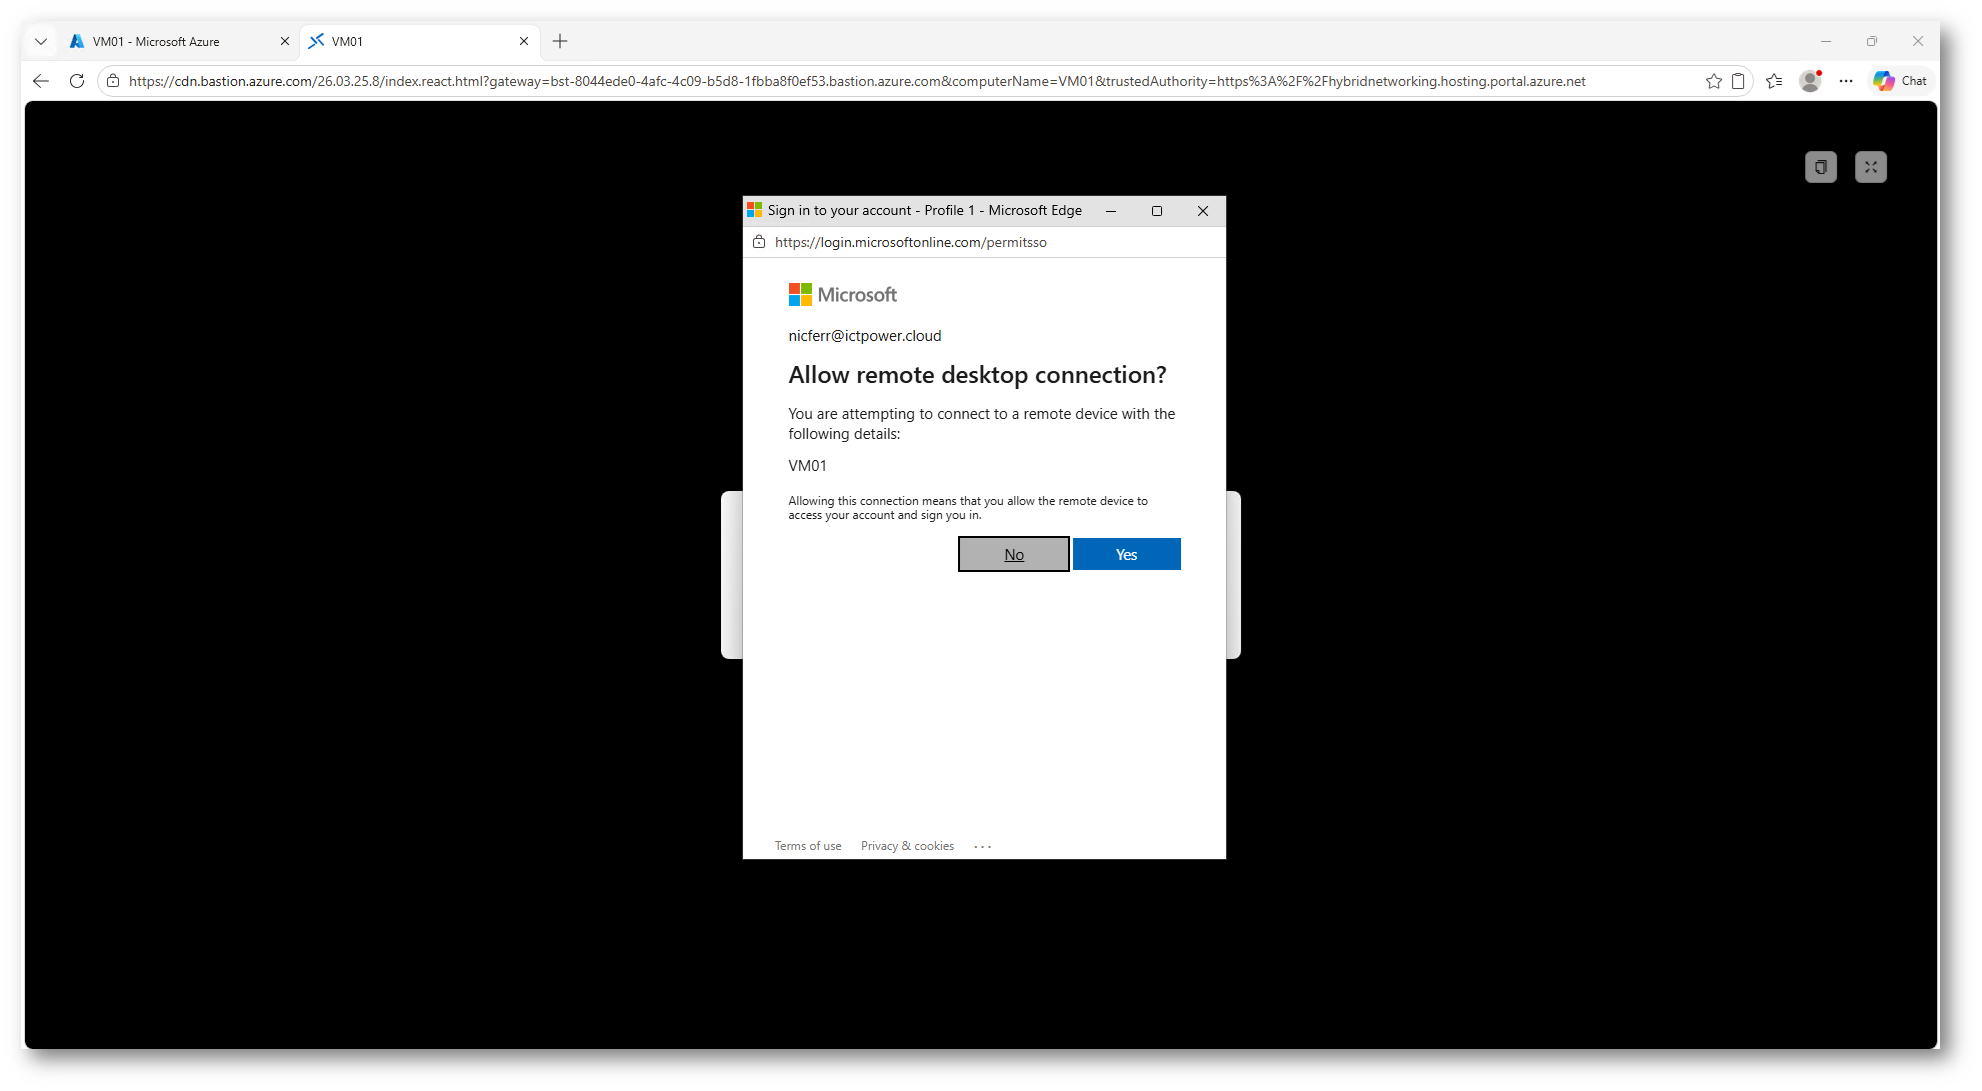Viewport: 1982px width, 1091px height.
Task: Click the Bastion clipboard icon
Action: 1820,167
